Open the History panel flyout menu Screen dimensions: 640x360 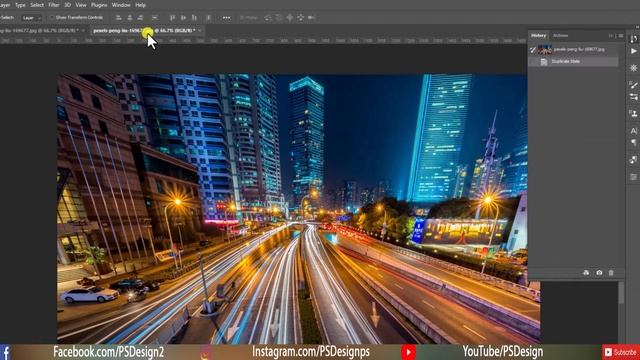620,36
